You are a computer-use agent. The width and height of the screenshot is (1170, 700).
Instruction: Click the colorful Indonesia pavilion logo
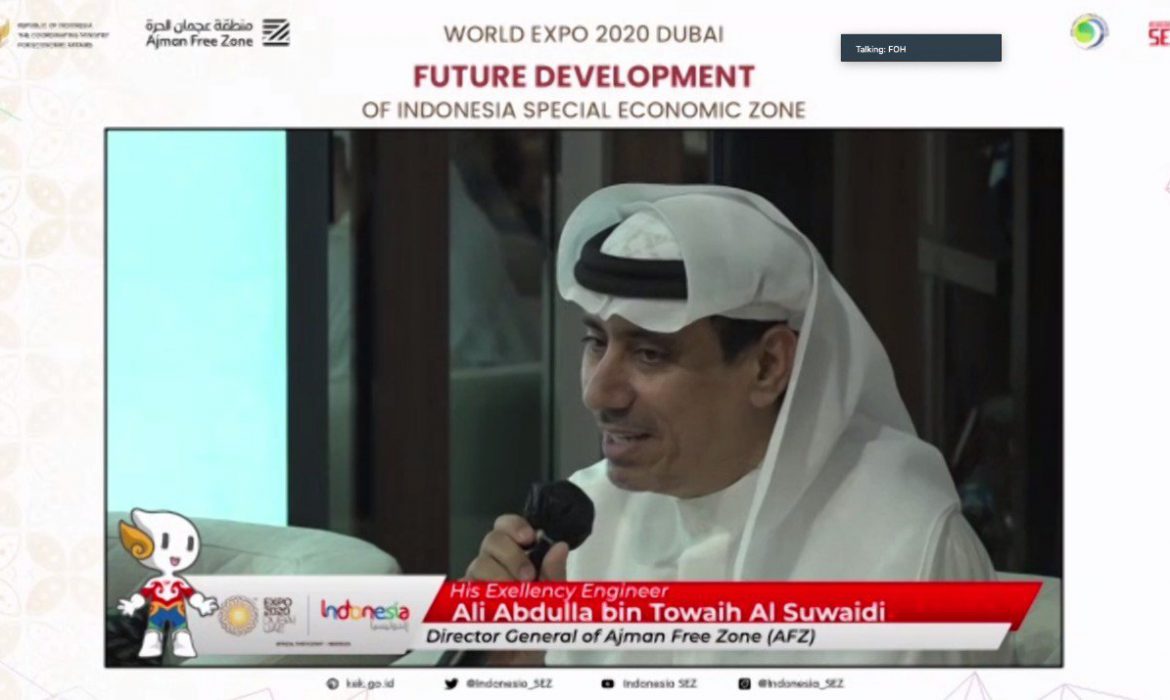(365, 613)
